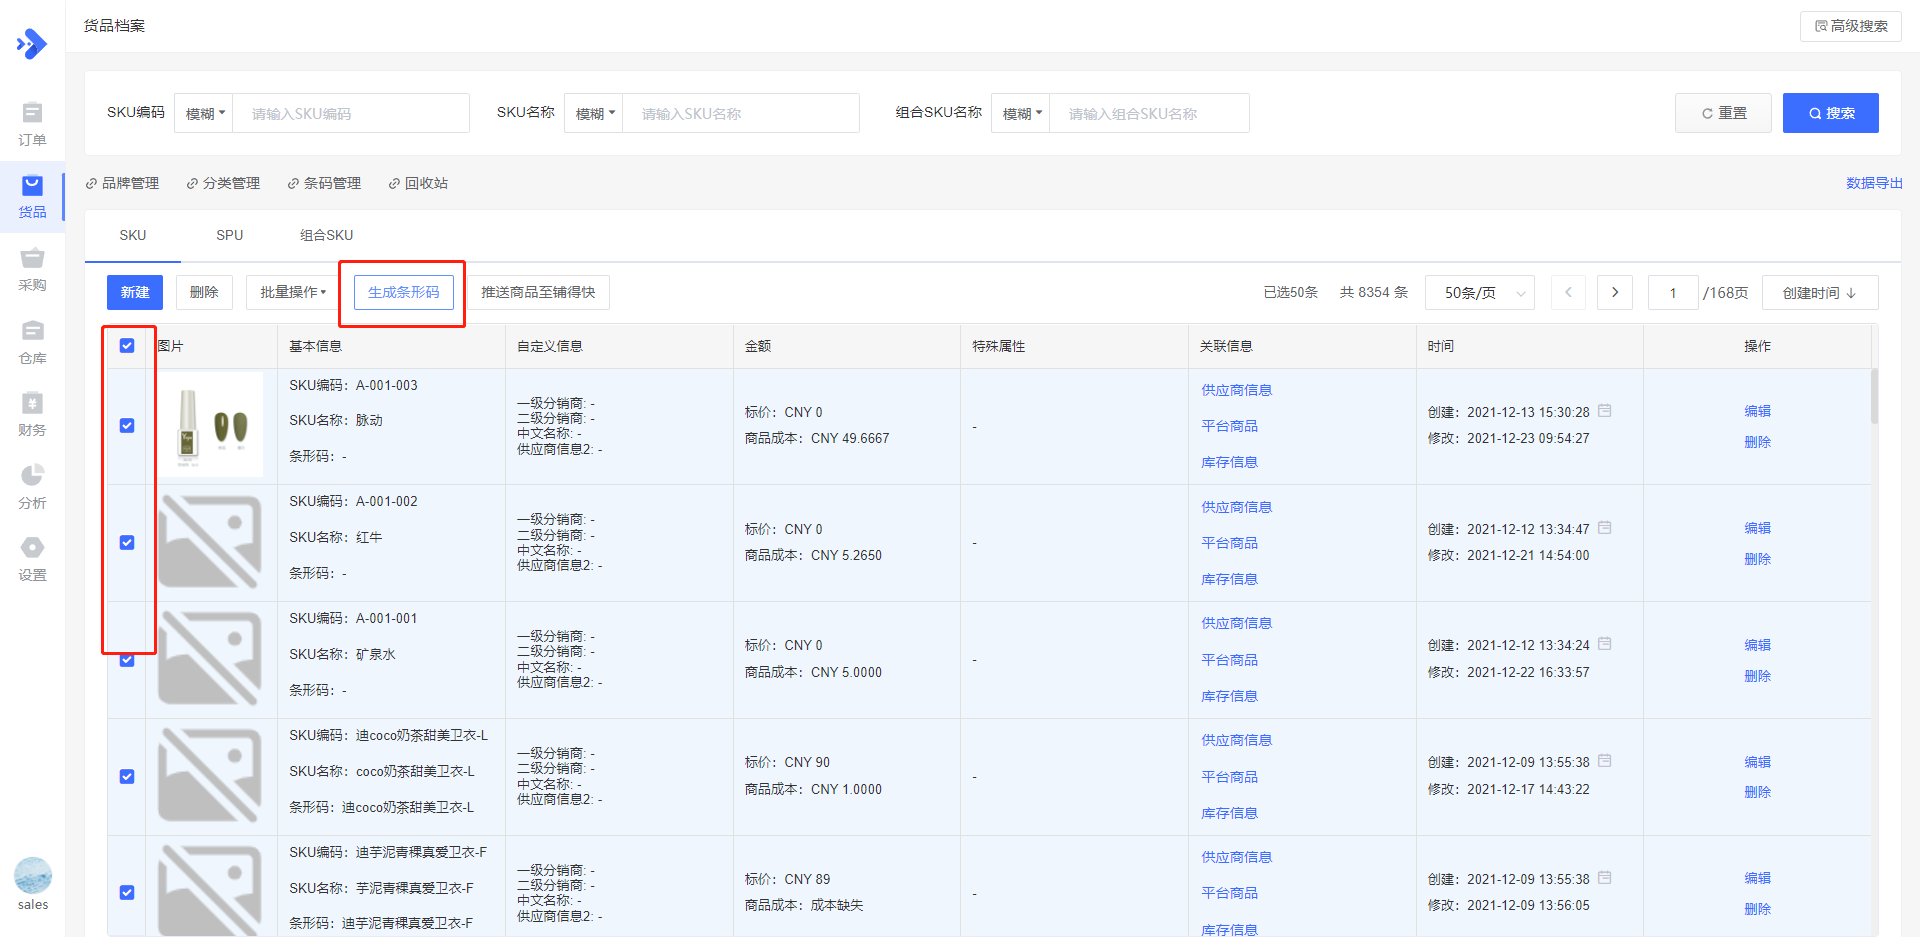Uncheck the row for SKU A-001-002

click(127, 542)
